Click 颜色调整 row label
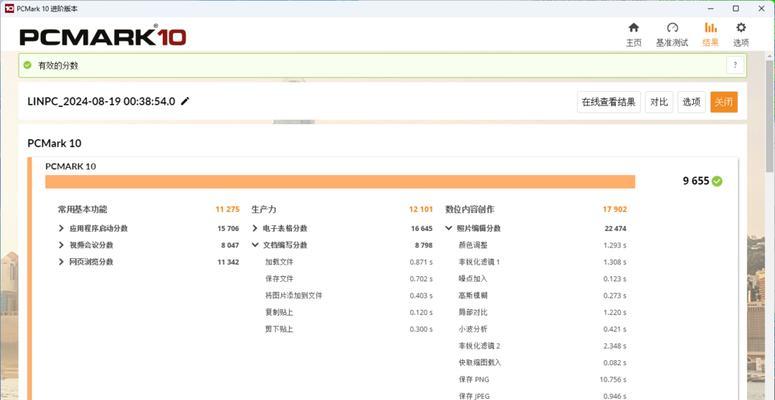Viewport: 775px width, 400px height. click(x=473, y=245)
